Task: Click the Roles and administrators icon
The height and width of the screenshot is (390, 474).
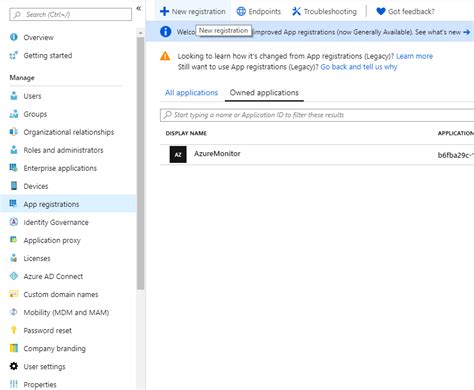Action: click(x=14, y=150)
